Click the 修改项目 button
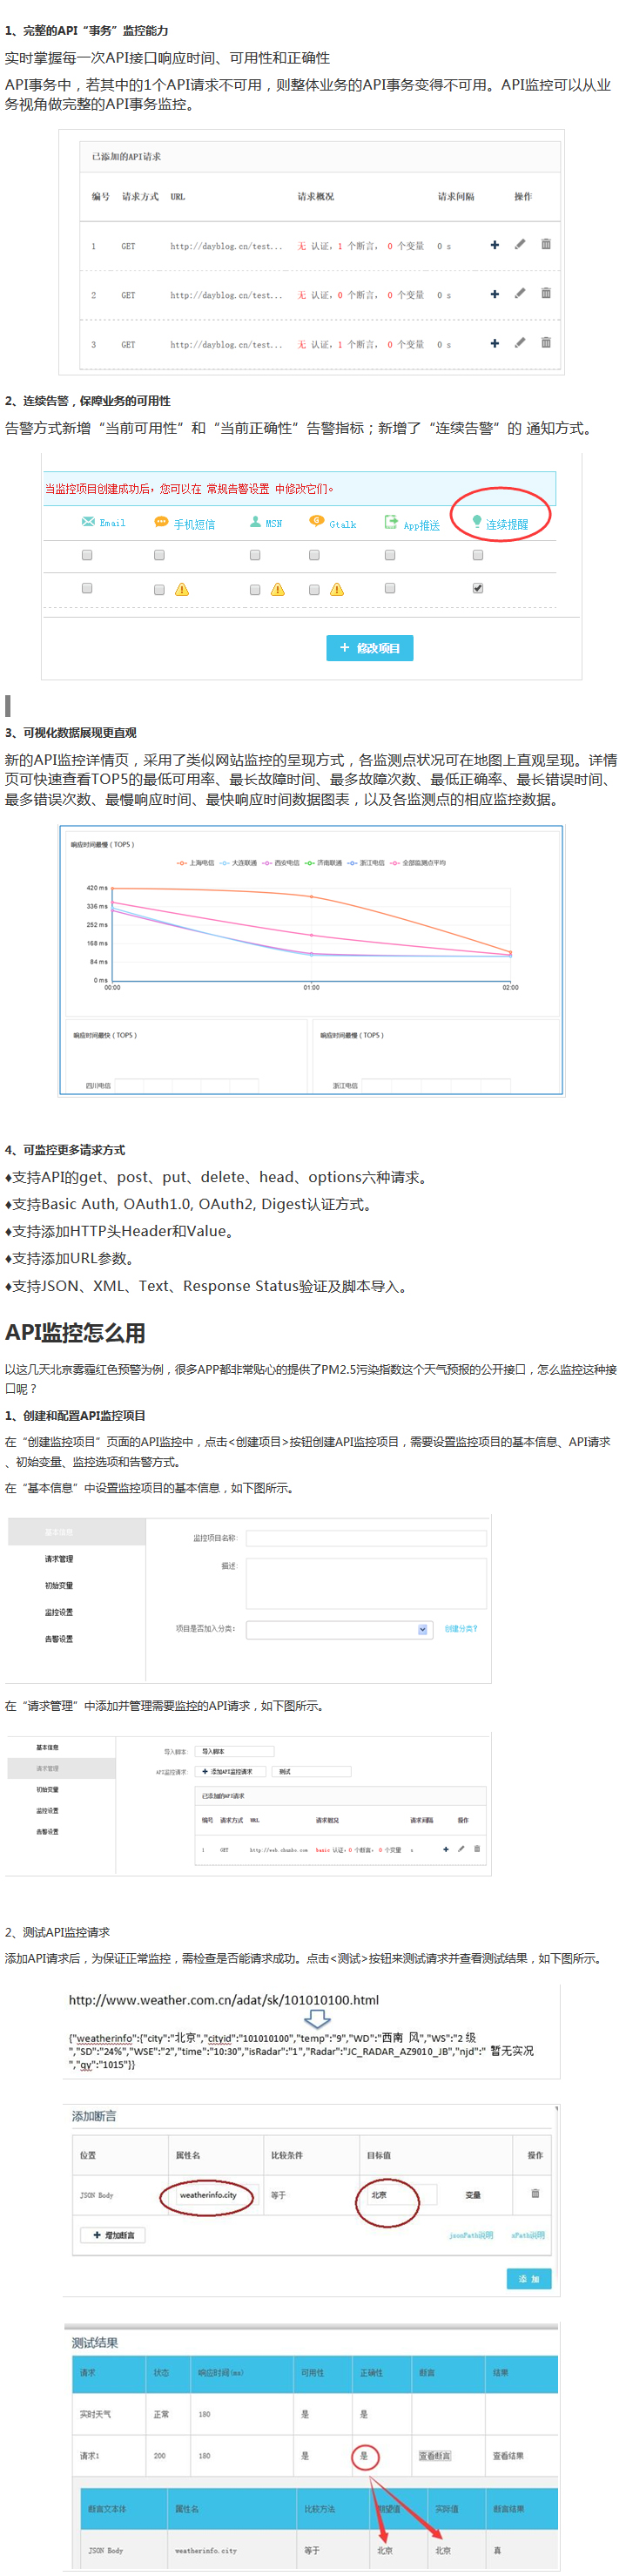This screenshot has width=626, height=2576. (x=369, y=648)
